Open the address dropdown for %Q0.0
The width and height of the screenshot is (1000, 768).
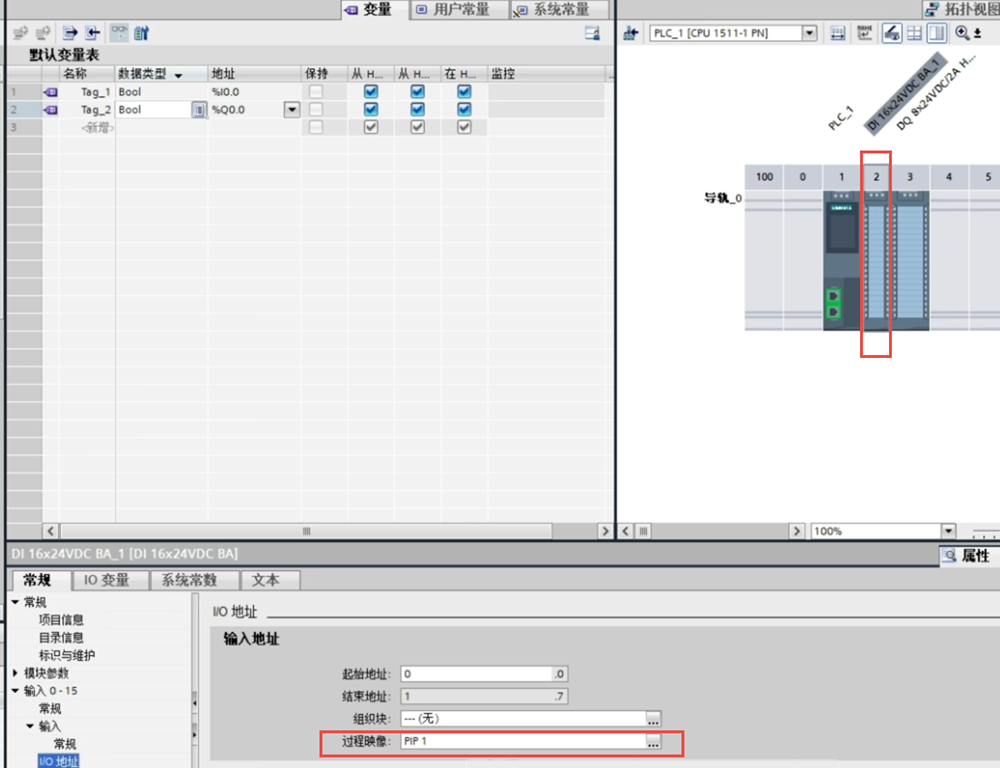click(x=292, y=110)
